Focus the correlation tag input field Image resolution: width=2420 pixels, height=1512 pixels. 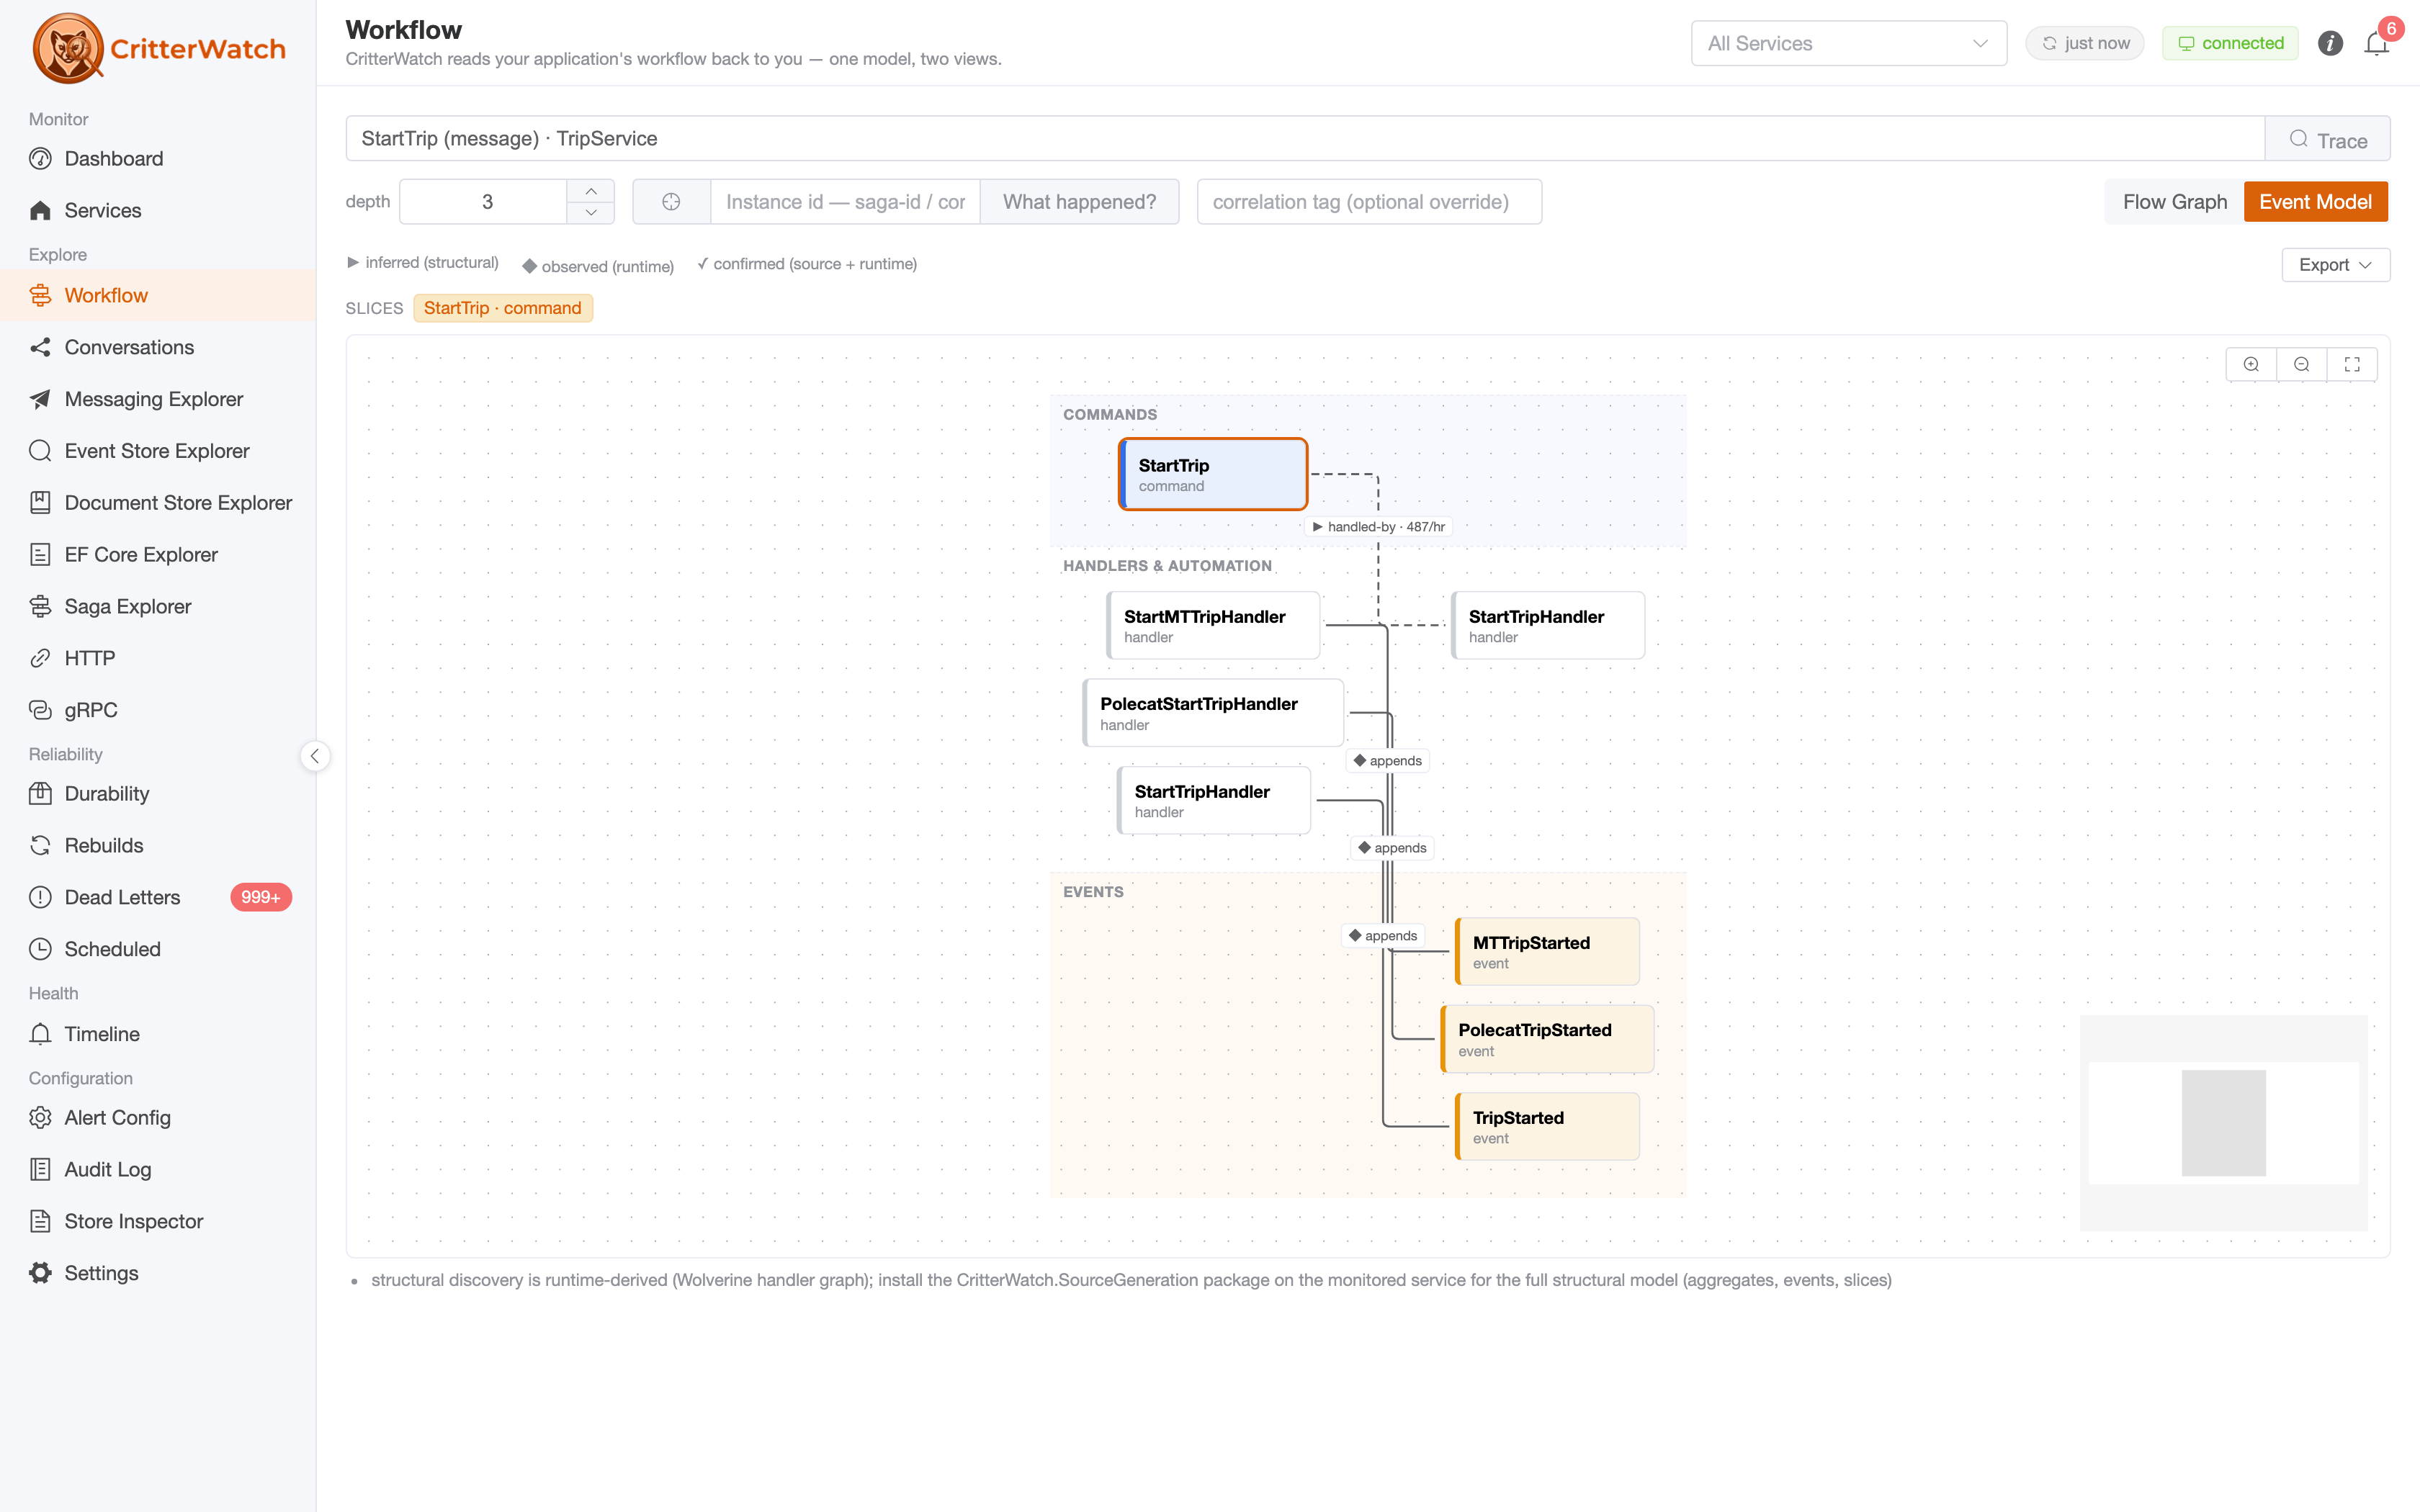(1369, 202)
